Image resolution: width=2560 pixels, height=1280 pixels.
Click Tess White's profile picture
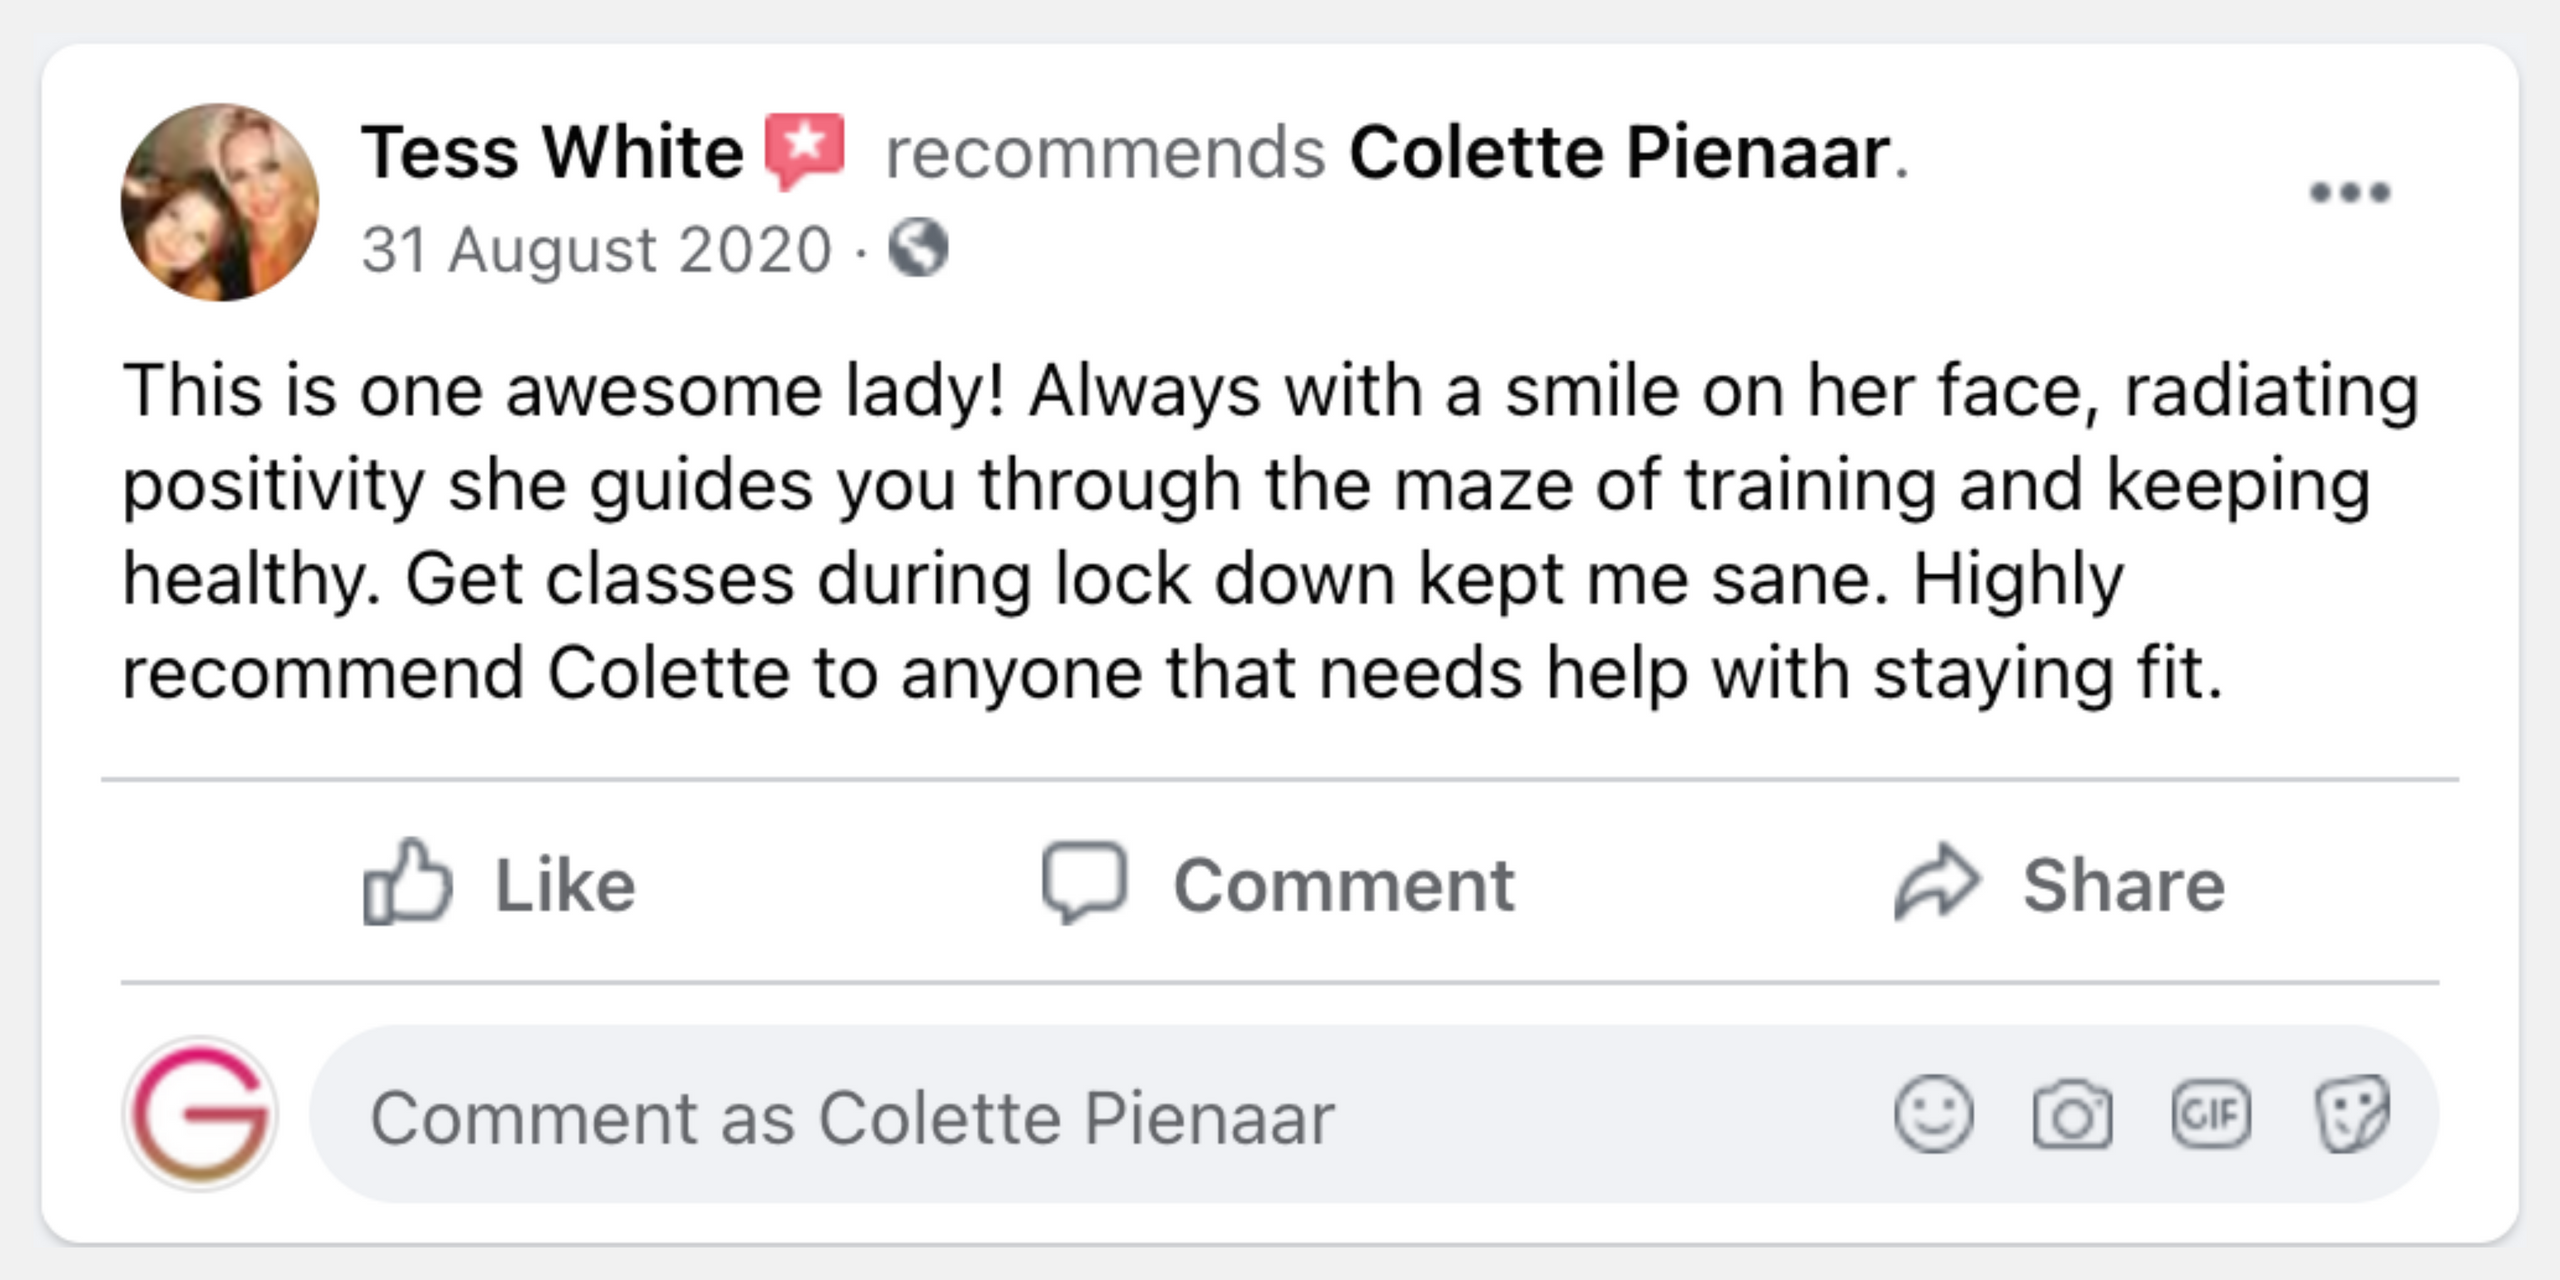[220, 202]
